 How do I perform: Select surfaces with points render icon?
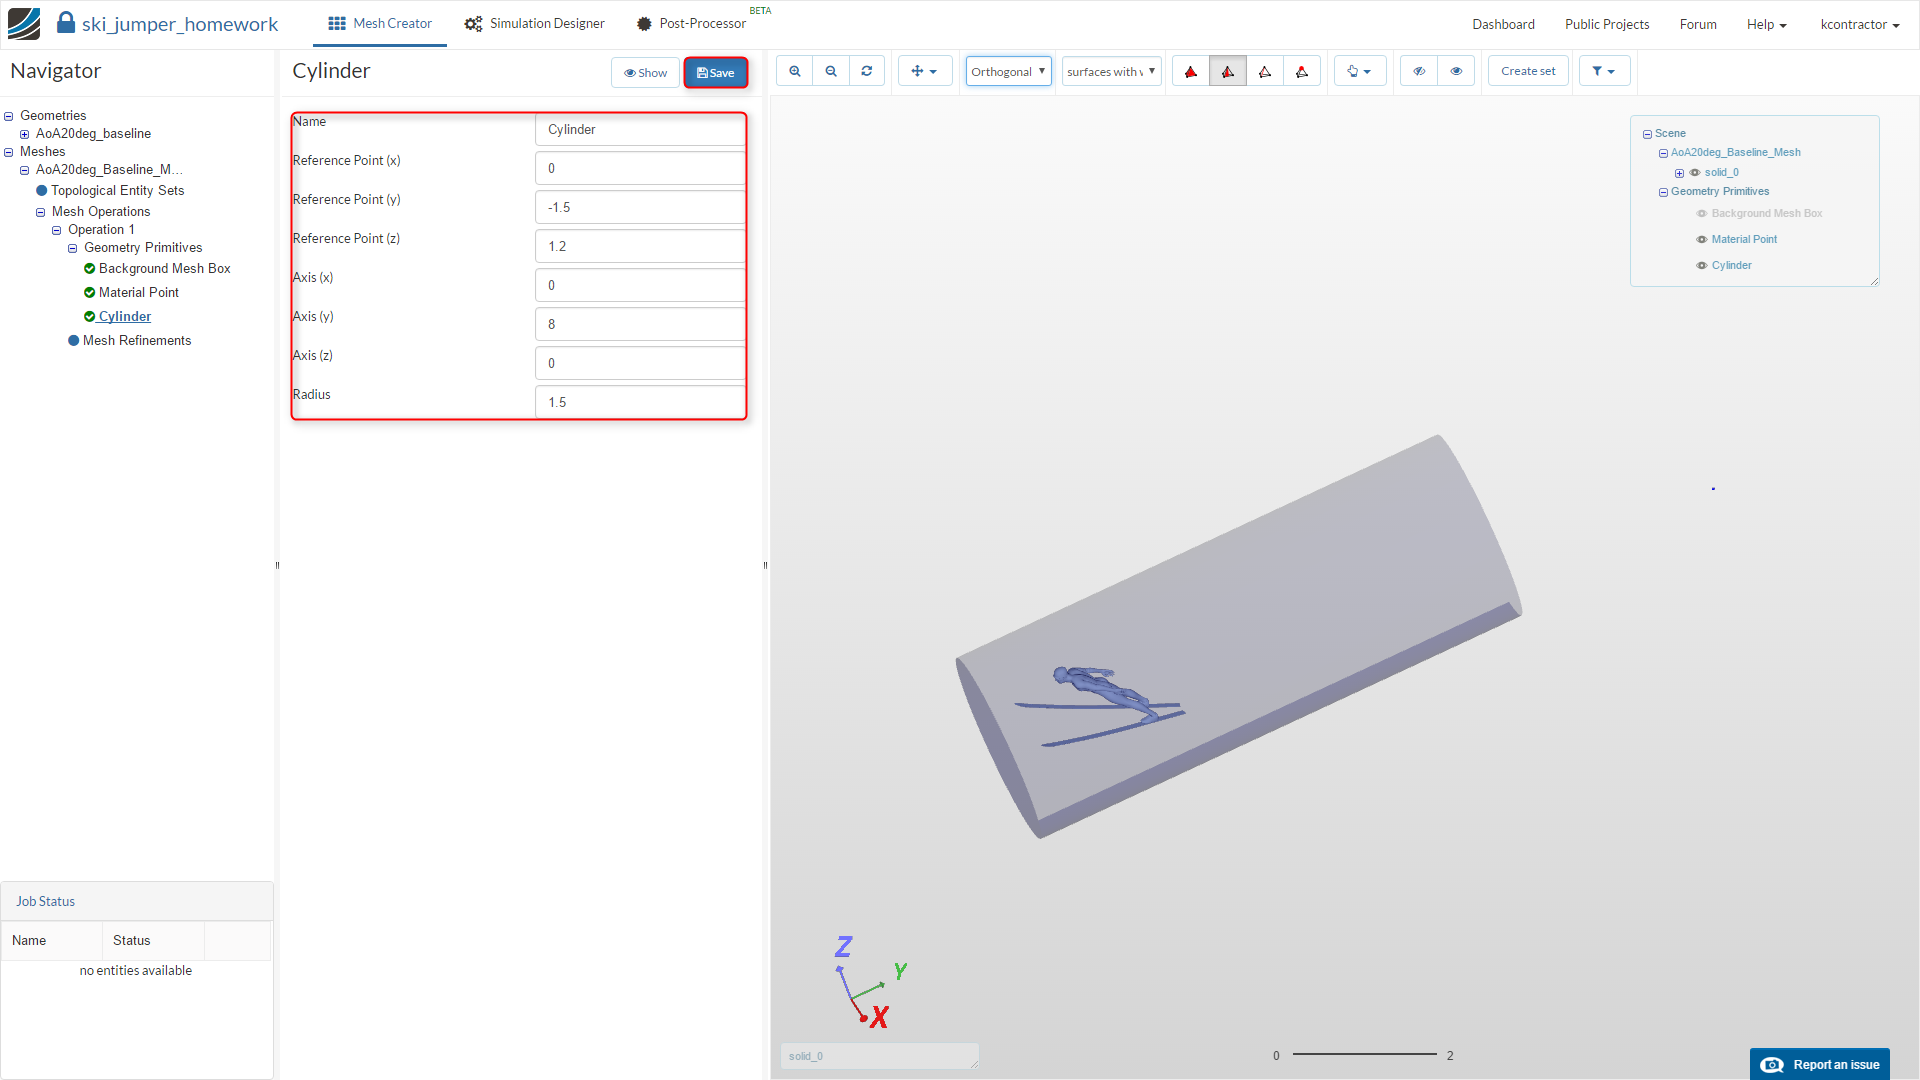(x=1302, y=71)
